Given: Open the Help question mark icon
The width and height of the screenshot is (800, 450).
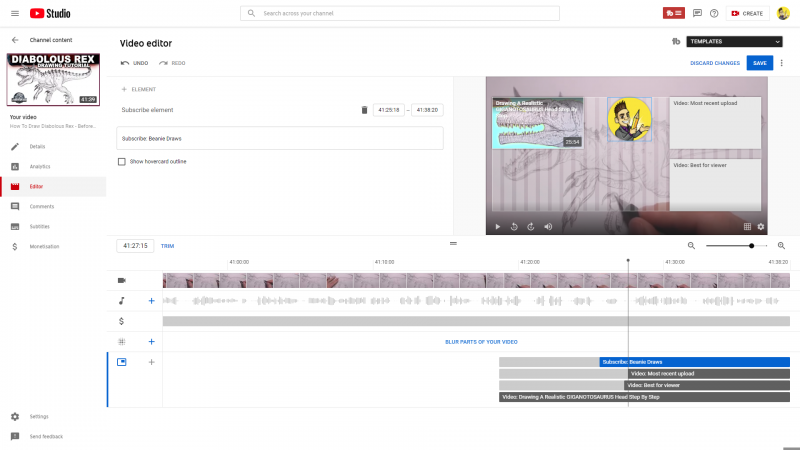Looking at the screenshot, I should point(714,13).
